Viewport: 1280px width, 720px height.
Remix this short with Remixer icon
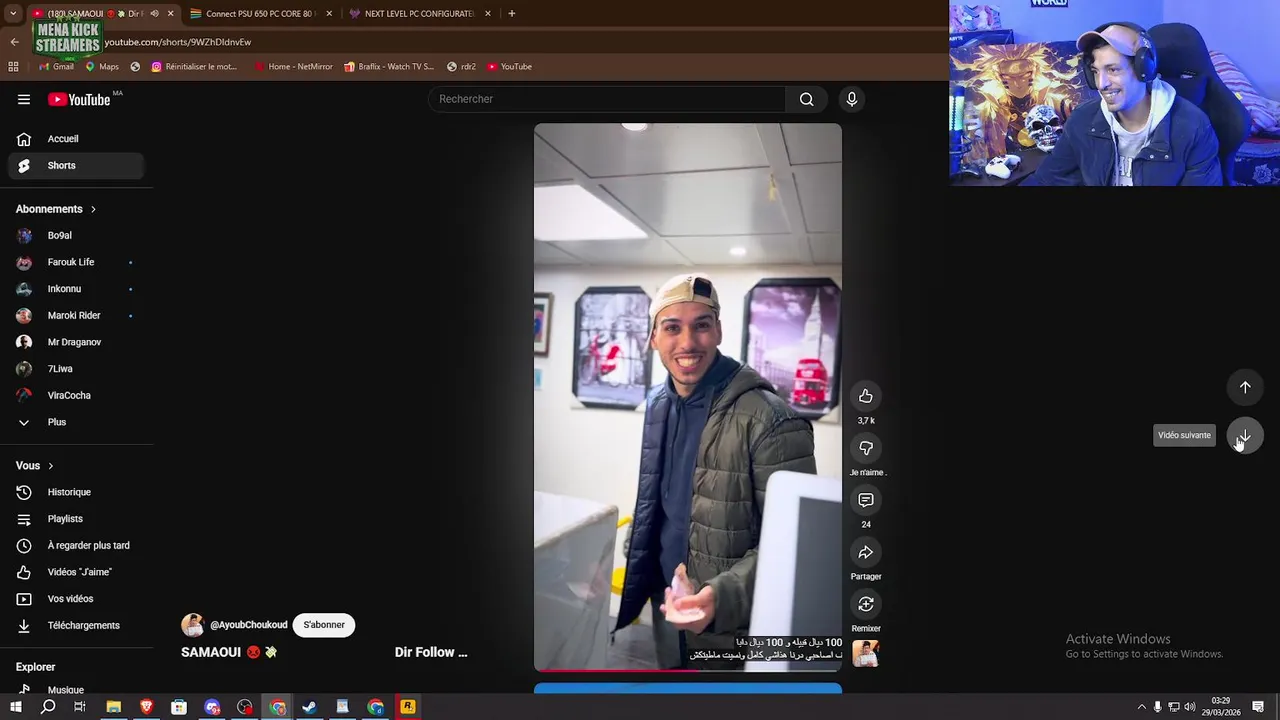866,604
